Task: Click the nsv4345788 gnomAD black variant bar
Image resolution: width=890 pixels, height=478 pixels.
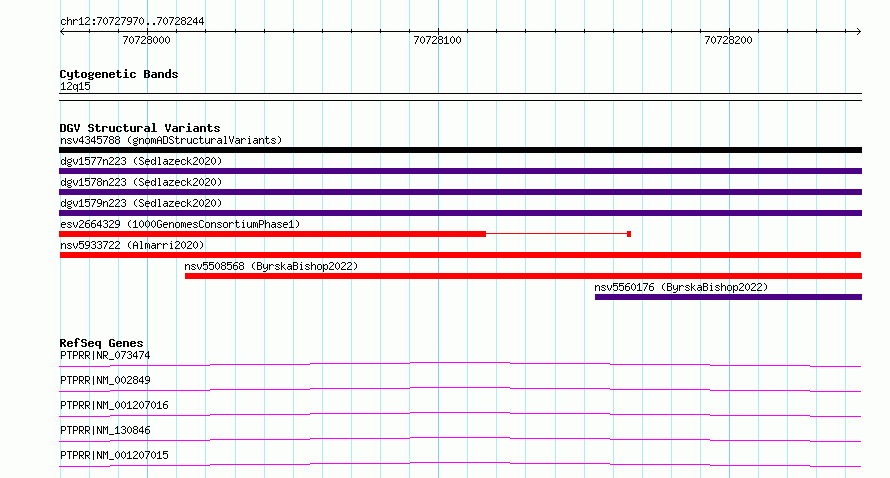Action: click(x=460, y=150)
